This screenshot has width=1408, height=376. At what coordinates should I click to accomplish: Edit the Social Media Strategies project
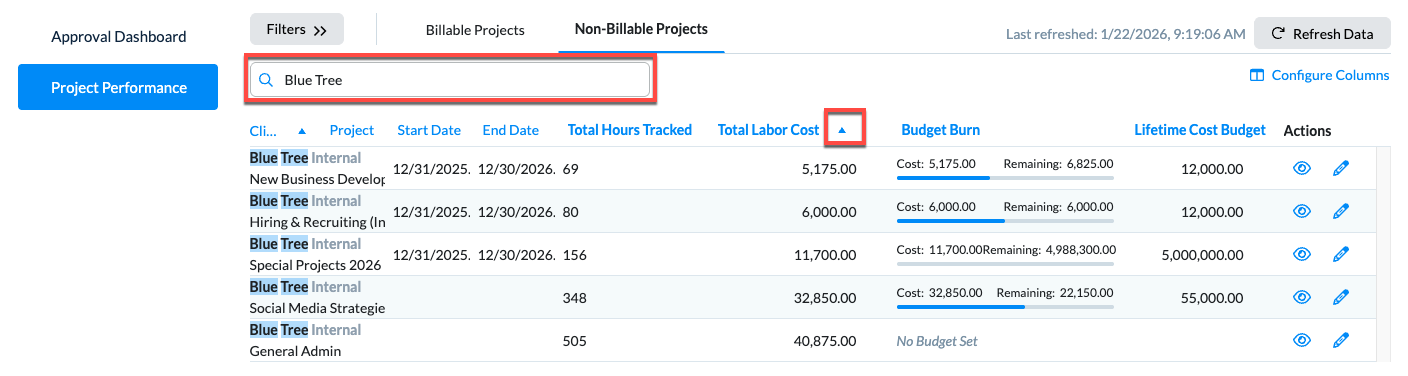click(x=1341, y=297)
